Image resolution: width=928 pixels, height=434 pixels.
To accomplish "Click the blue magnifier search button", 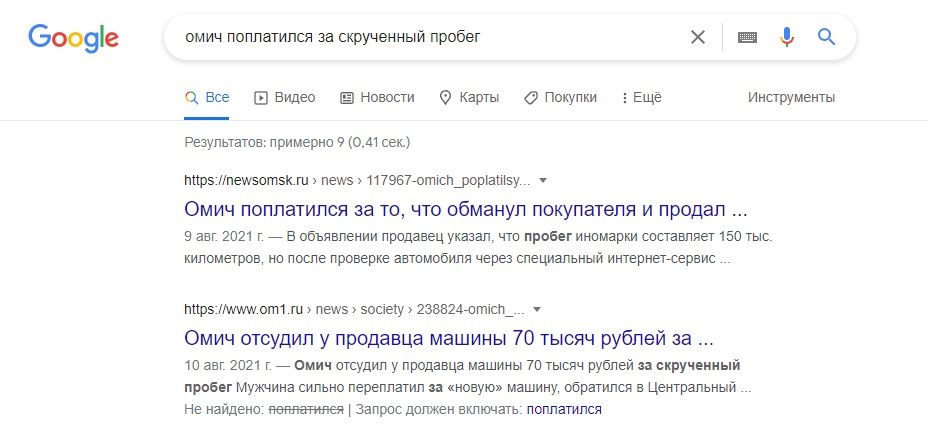I will (x=826, y=37).
